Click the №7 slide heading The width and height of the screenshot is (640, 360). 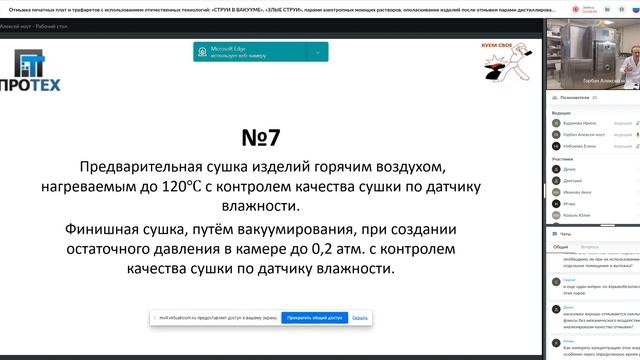pyautogui.click(x=260, y=138)
